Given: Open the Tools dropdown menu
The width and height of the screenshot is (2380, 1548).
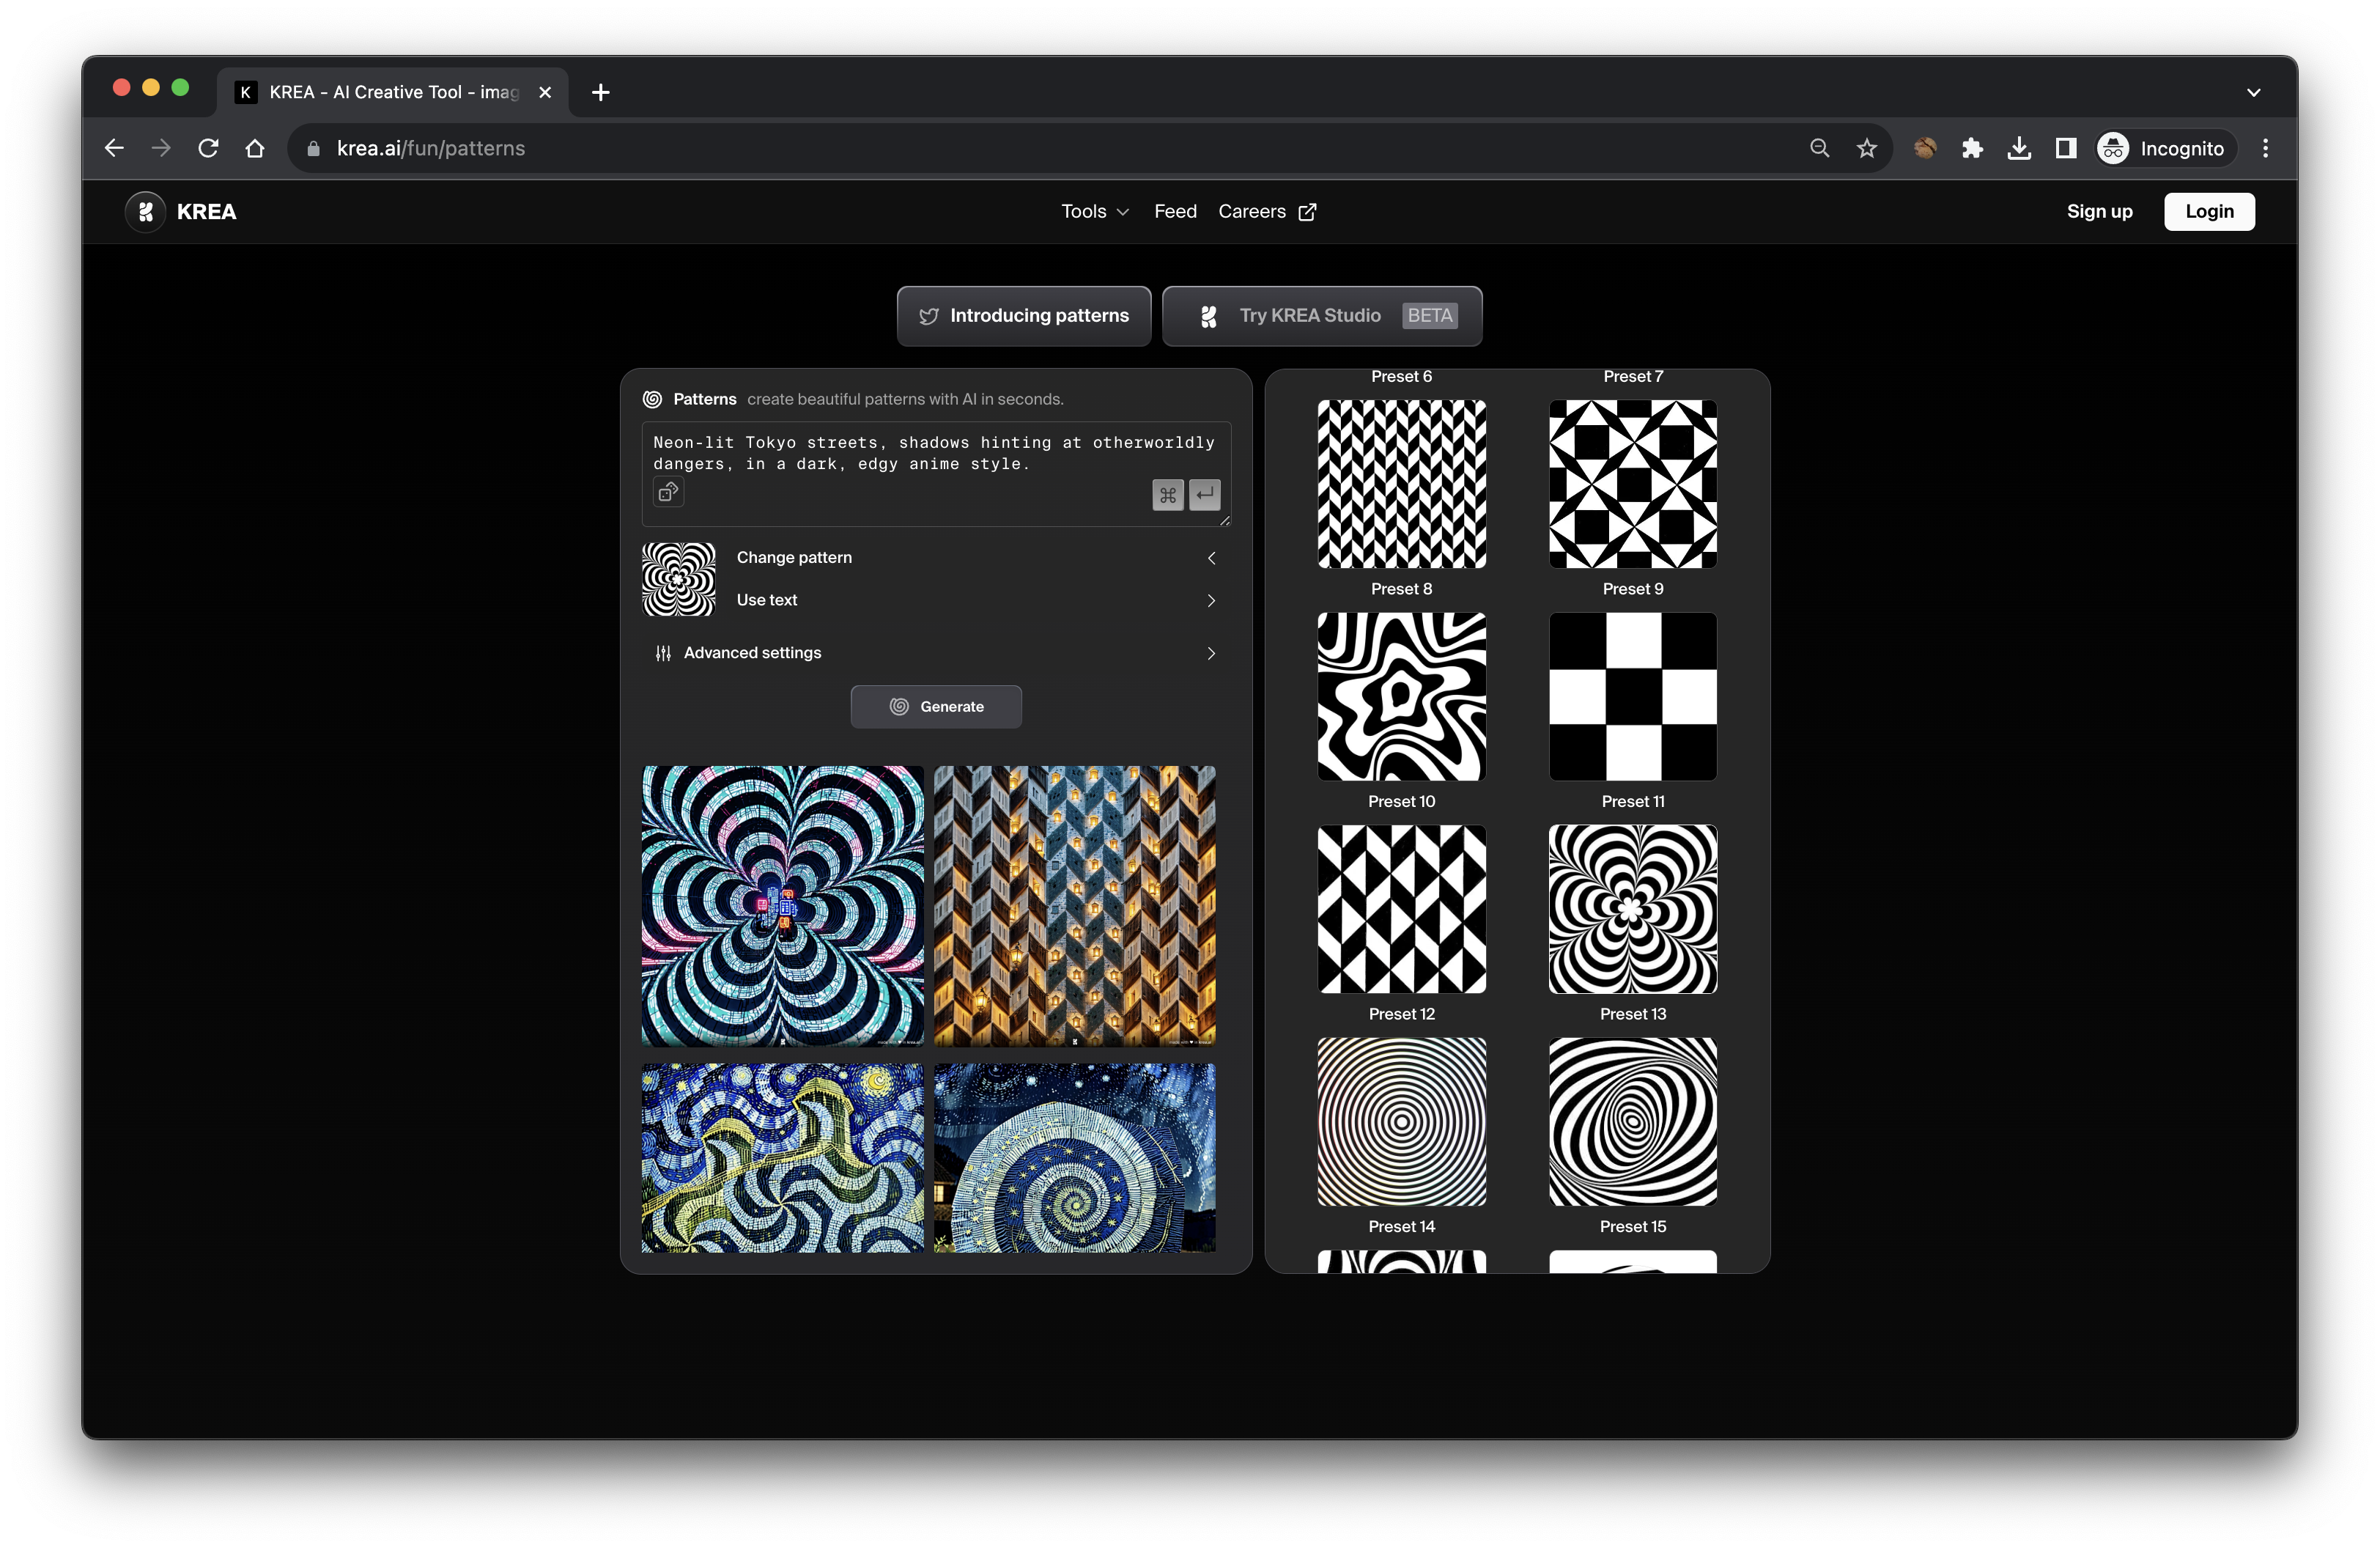Looking at the screenshot, I should 1095,212.
